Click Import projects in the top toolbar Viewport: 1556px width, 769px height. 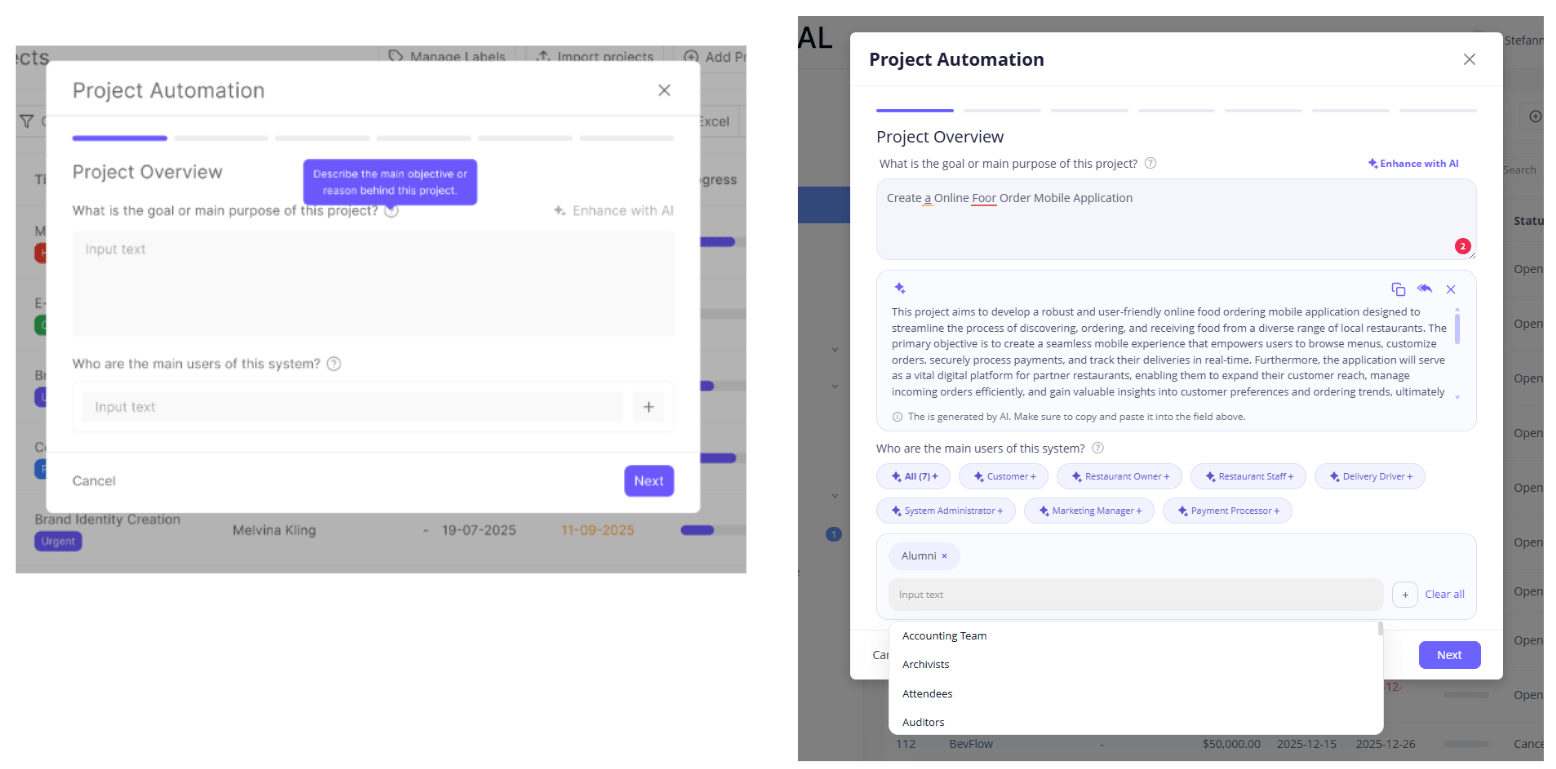click(x=595, y=57)
